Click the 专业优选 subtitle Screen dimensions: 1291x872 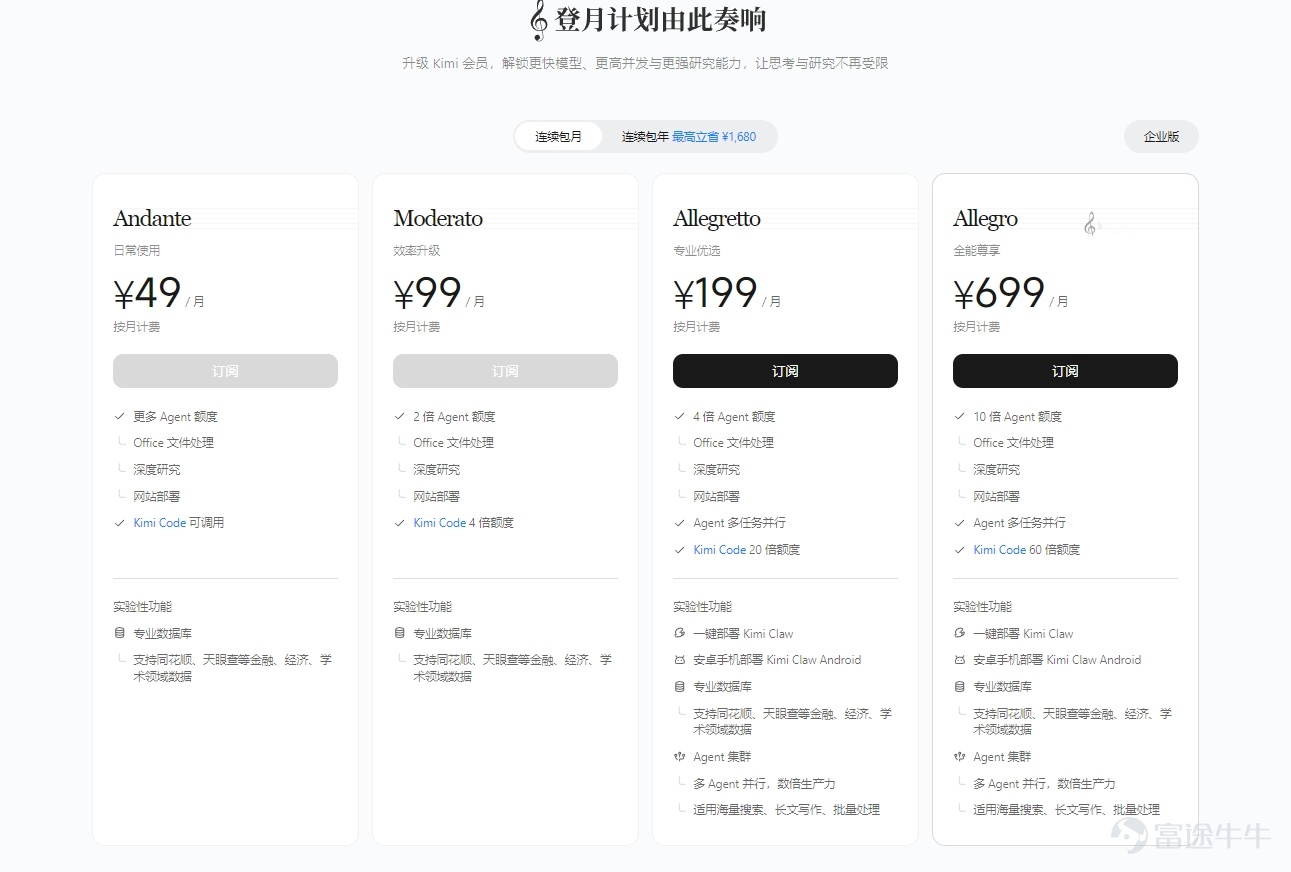click(696, 250)
